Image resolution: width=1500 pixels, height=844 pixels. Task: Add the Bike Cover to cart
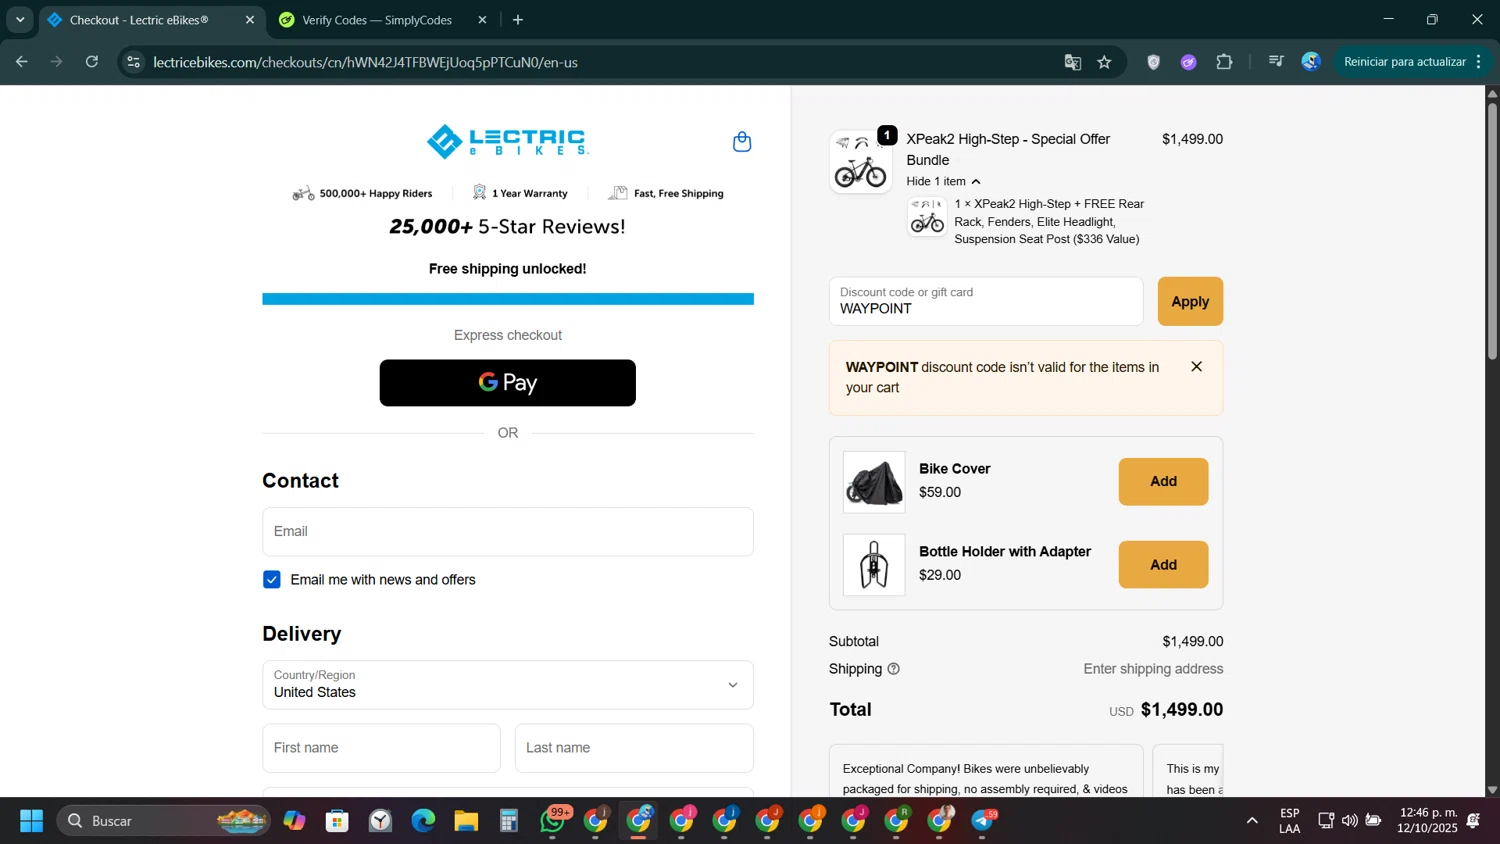[x=1163, y=482]
